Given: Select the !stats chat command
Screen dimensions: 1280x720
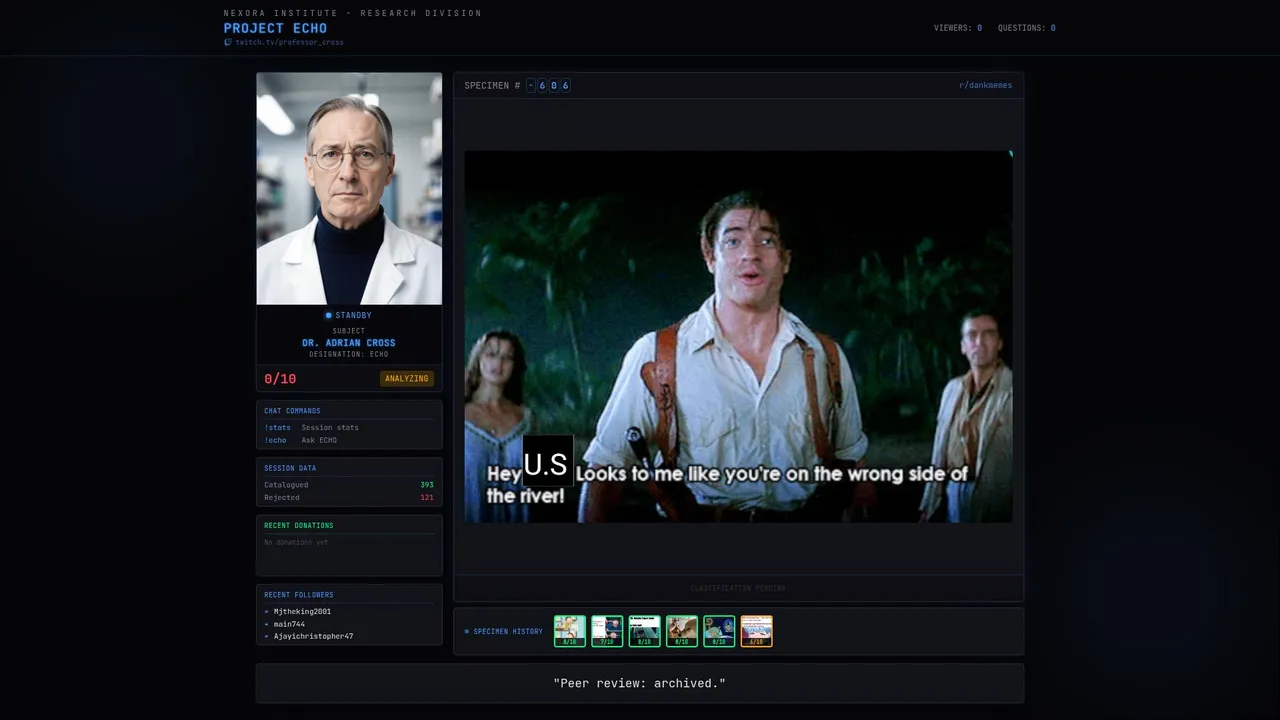Looking at the screenshot, I should pyautogui.click(x=277, y=428).
